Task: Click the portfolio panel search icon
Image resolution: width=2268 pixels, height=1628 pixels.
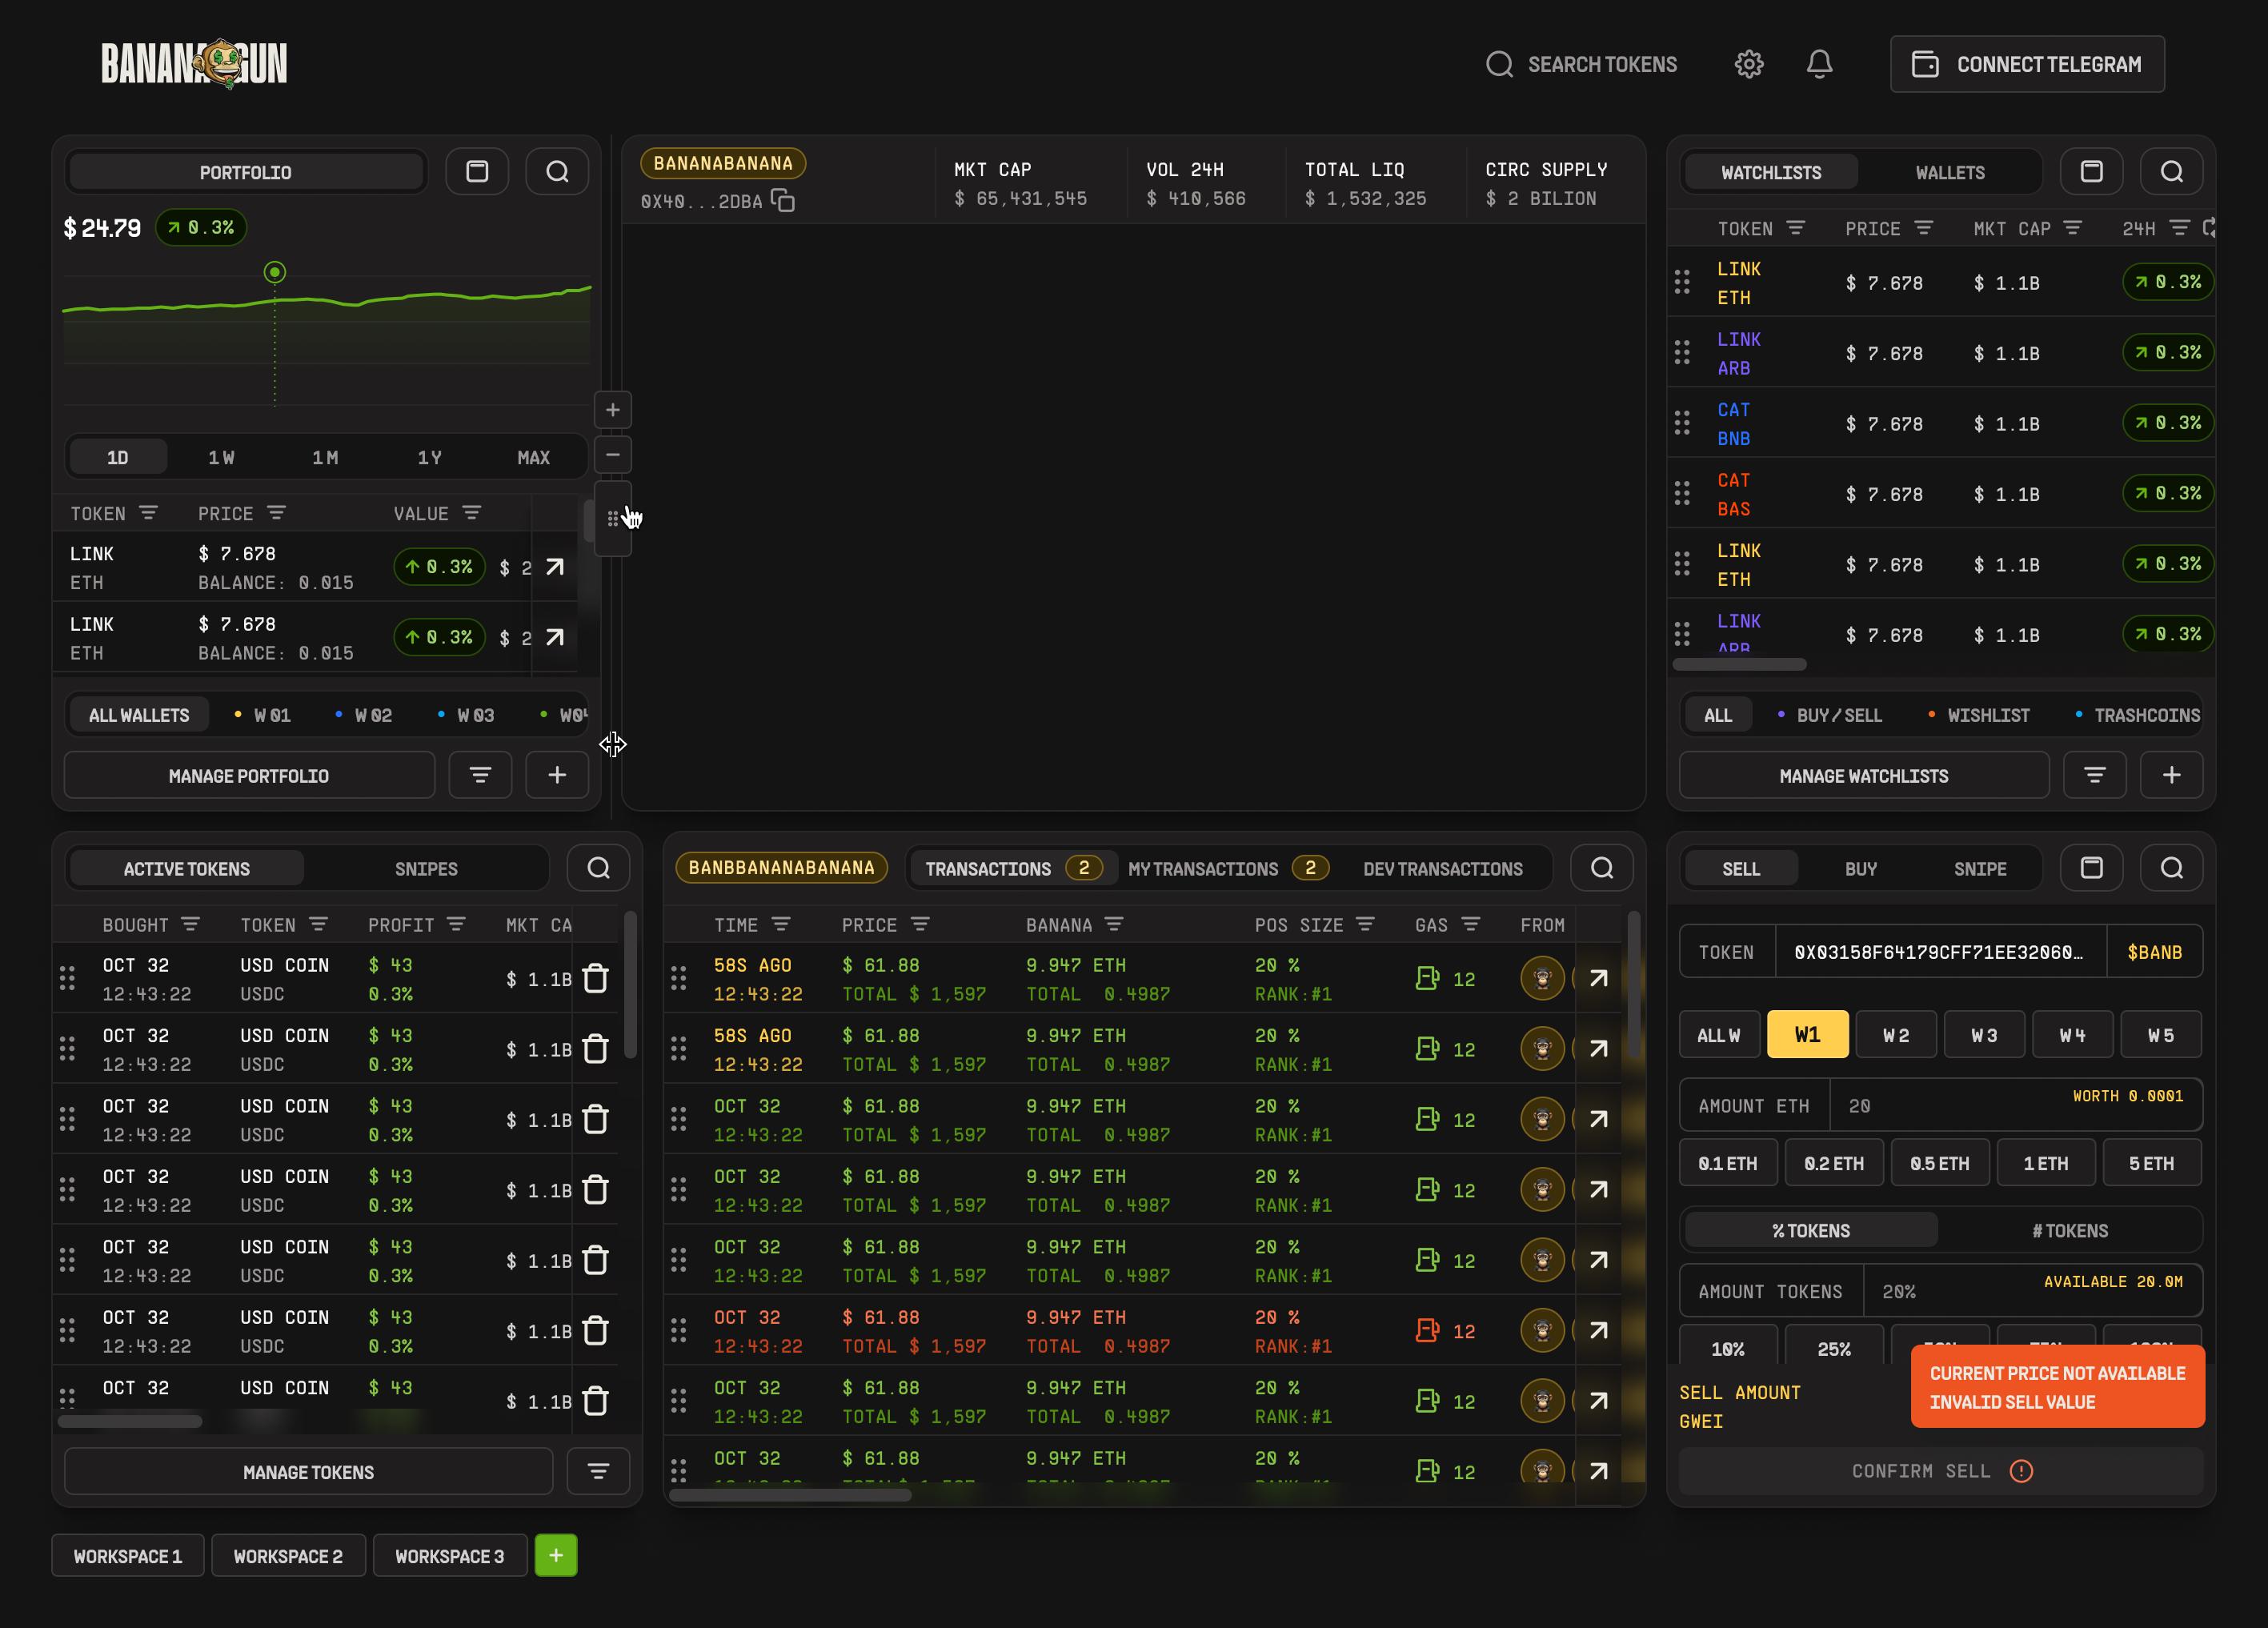Action: (x=557, y=172)
